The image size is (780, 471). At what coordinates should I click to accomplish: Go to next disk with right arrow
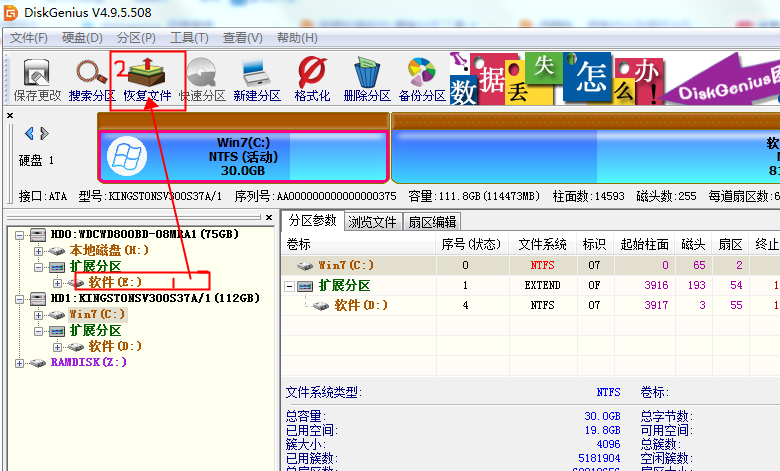(x=44, y=133)
